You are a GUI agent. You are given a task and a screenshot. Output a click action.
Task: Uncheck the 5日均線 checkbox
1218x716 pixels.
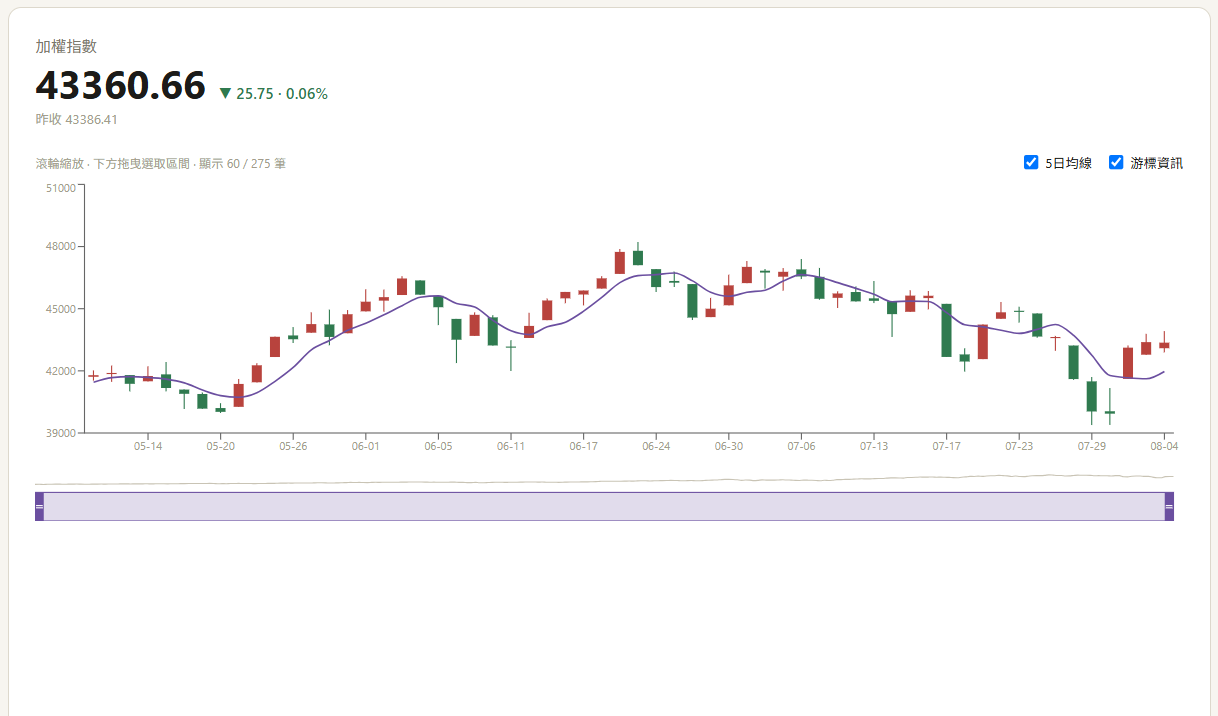pos(1031,162)
